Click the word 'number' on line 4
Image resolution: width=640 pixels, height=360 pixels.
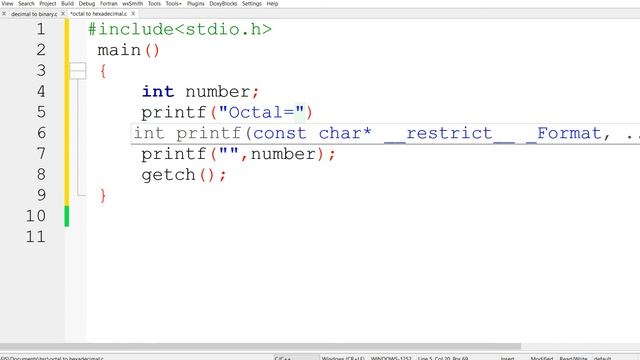click(218, 91)
